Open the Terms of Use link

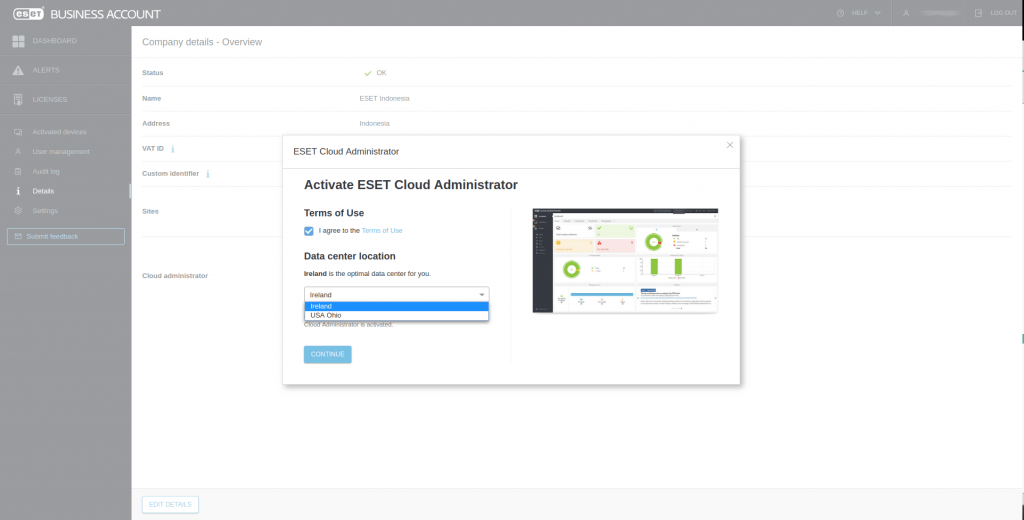(382, 231)
